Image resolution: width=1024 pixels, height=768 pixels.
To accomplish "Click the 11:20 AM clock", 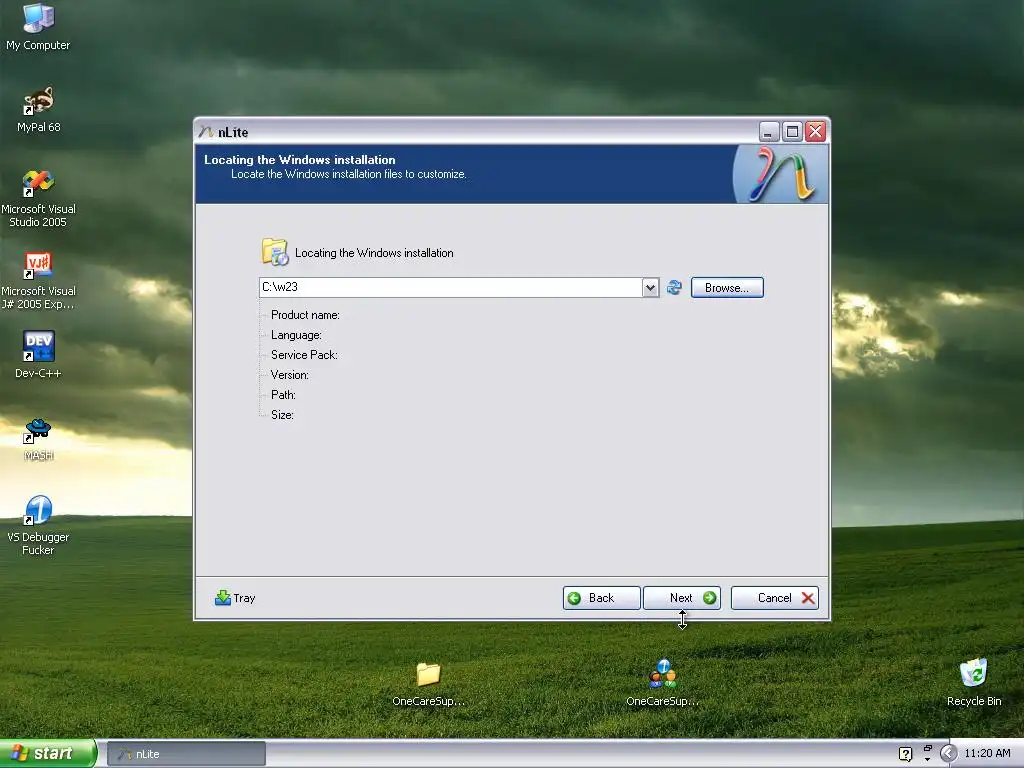I will point(987,754).
